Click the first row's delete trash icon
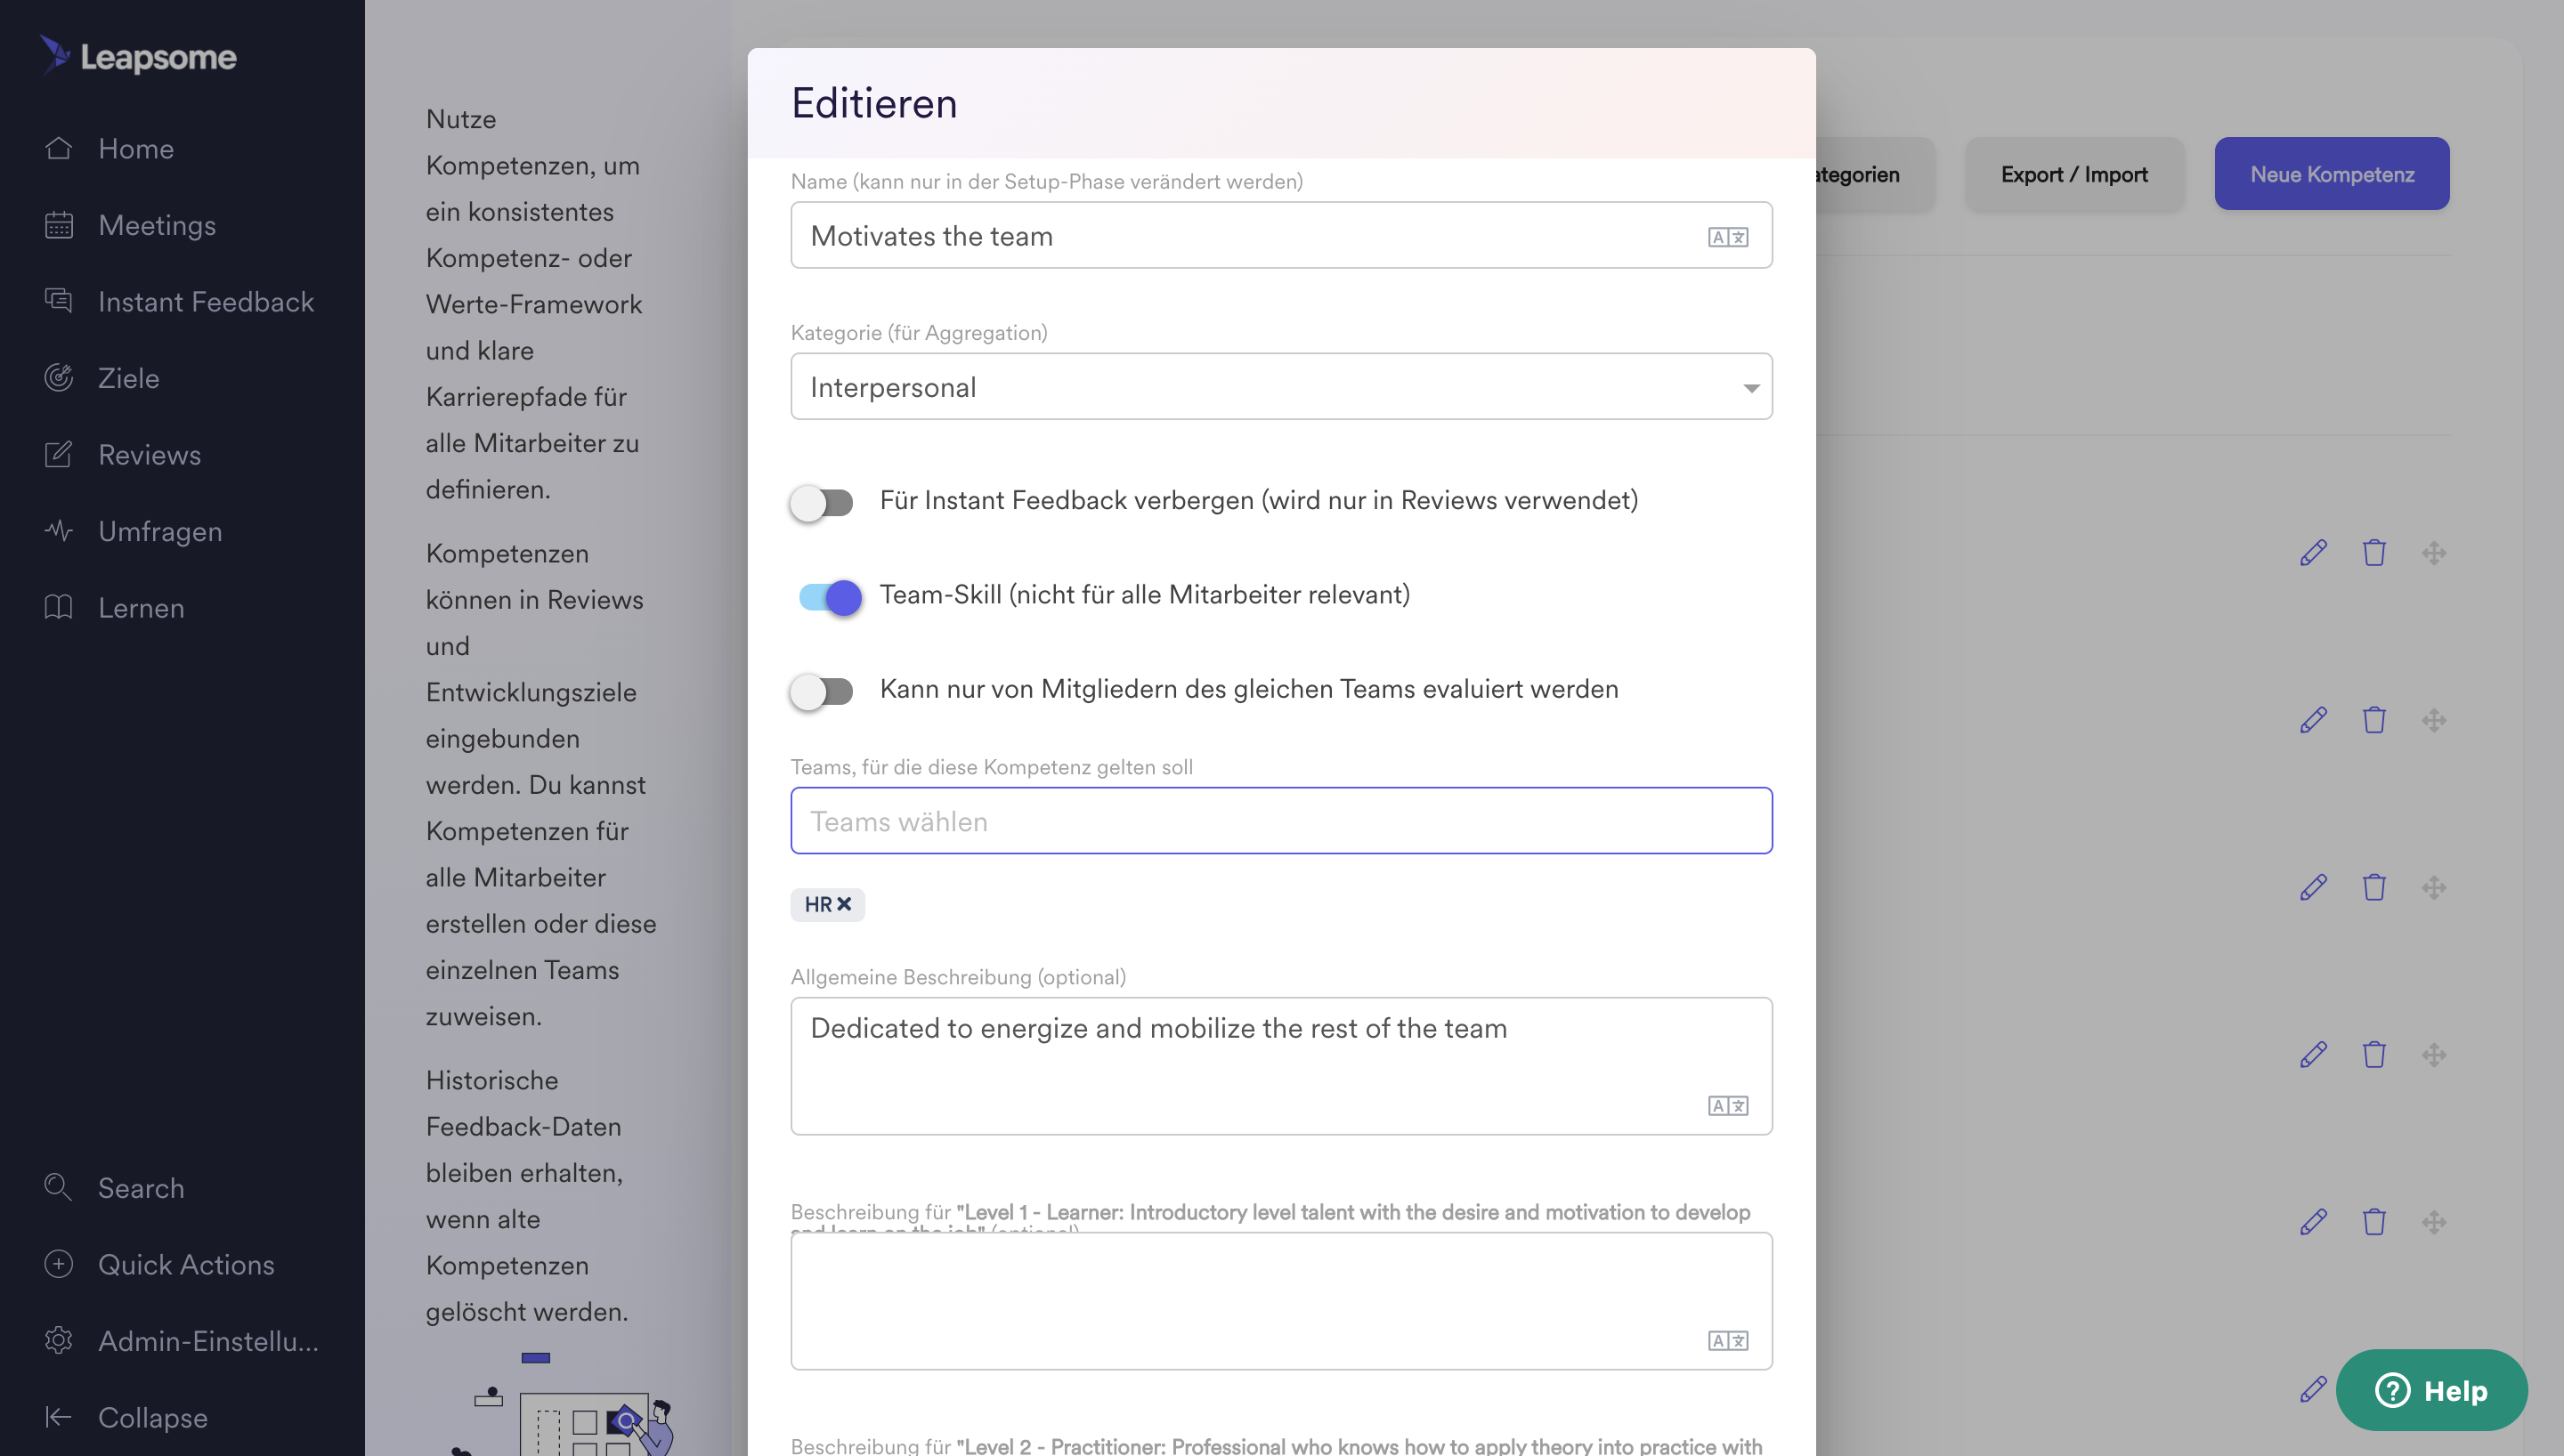The width and height of the screenshot is (2564, 1456). pyautogui.click(x=2374, y=552)
